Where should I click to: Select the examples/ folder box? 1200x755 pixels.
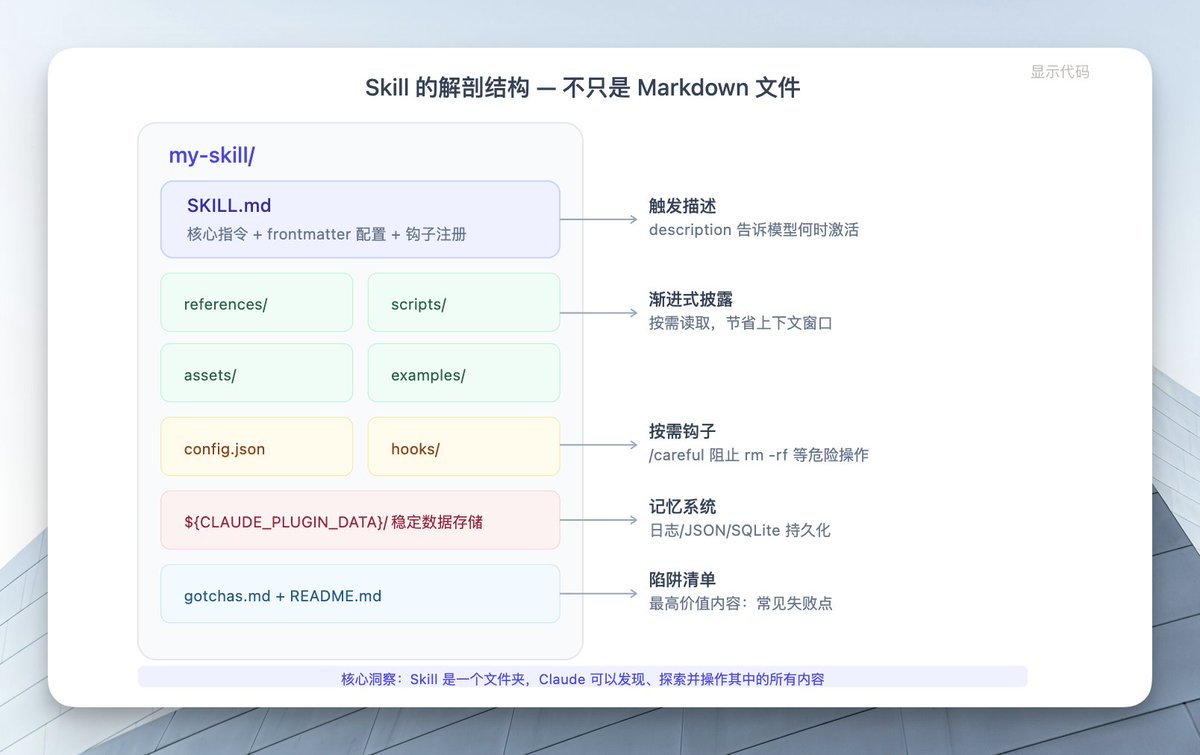(x=464, y=373)
